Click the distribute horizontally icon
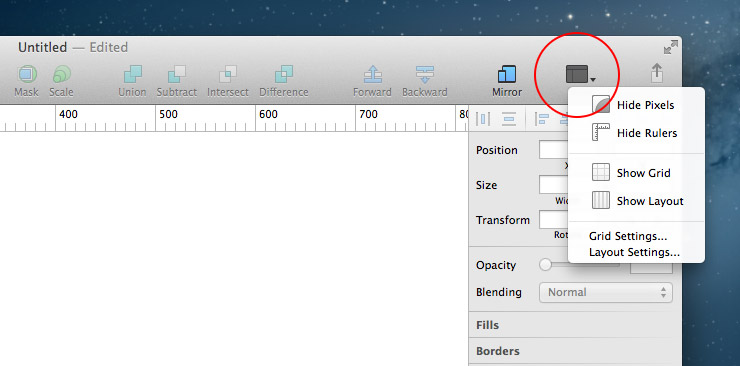Screen dimensions: 740x366 [x=483, y=119]
